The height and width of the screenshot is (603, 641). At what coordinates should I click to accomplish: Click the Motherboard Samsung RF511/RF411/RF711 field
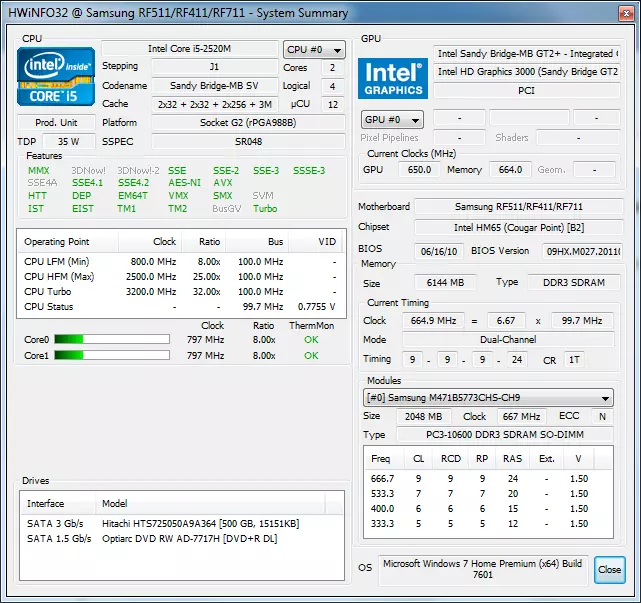[x=519, y=207]
